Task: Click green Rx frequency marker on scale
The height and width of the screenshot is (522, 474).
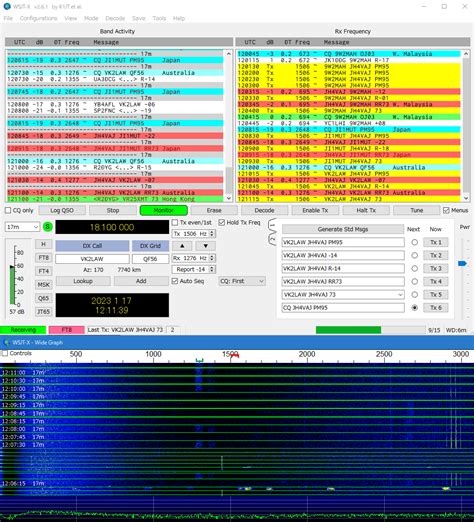Action: 199,360
